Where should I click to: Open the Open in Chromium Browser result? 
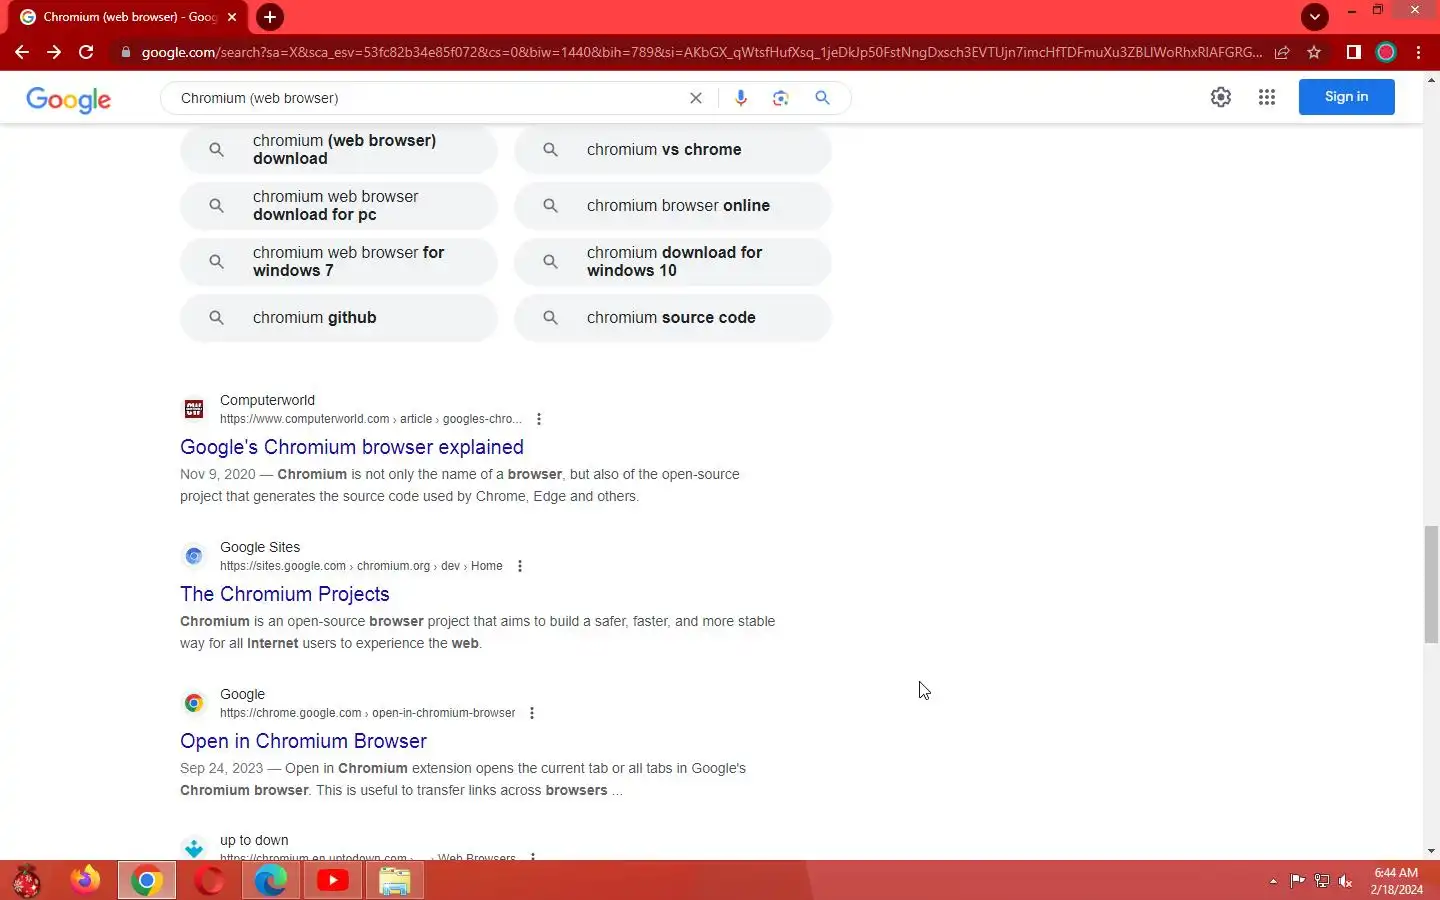303,741
